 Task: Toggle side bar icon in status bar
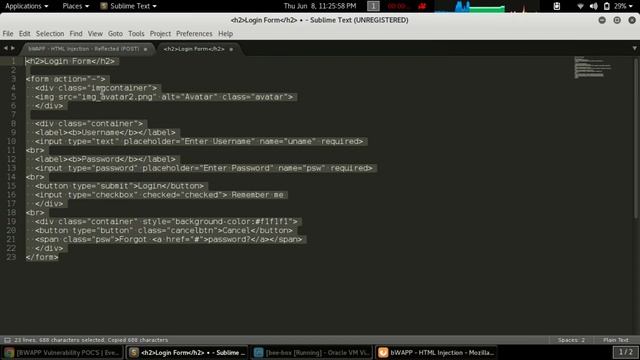point(7,340)
